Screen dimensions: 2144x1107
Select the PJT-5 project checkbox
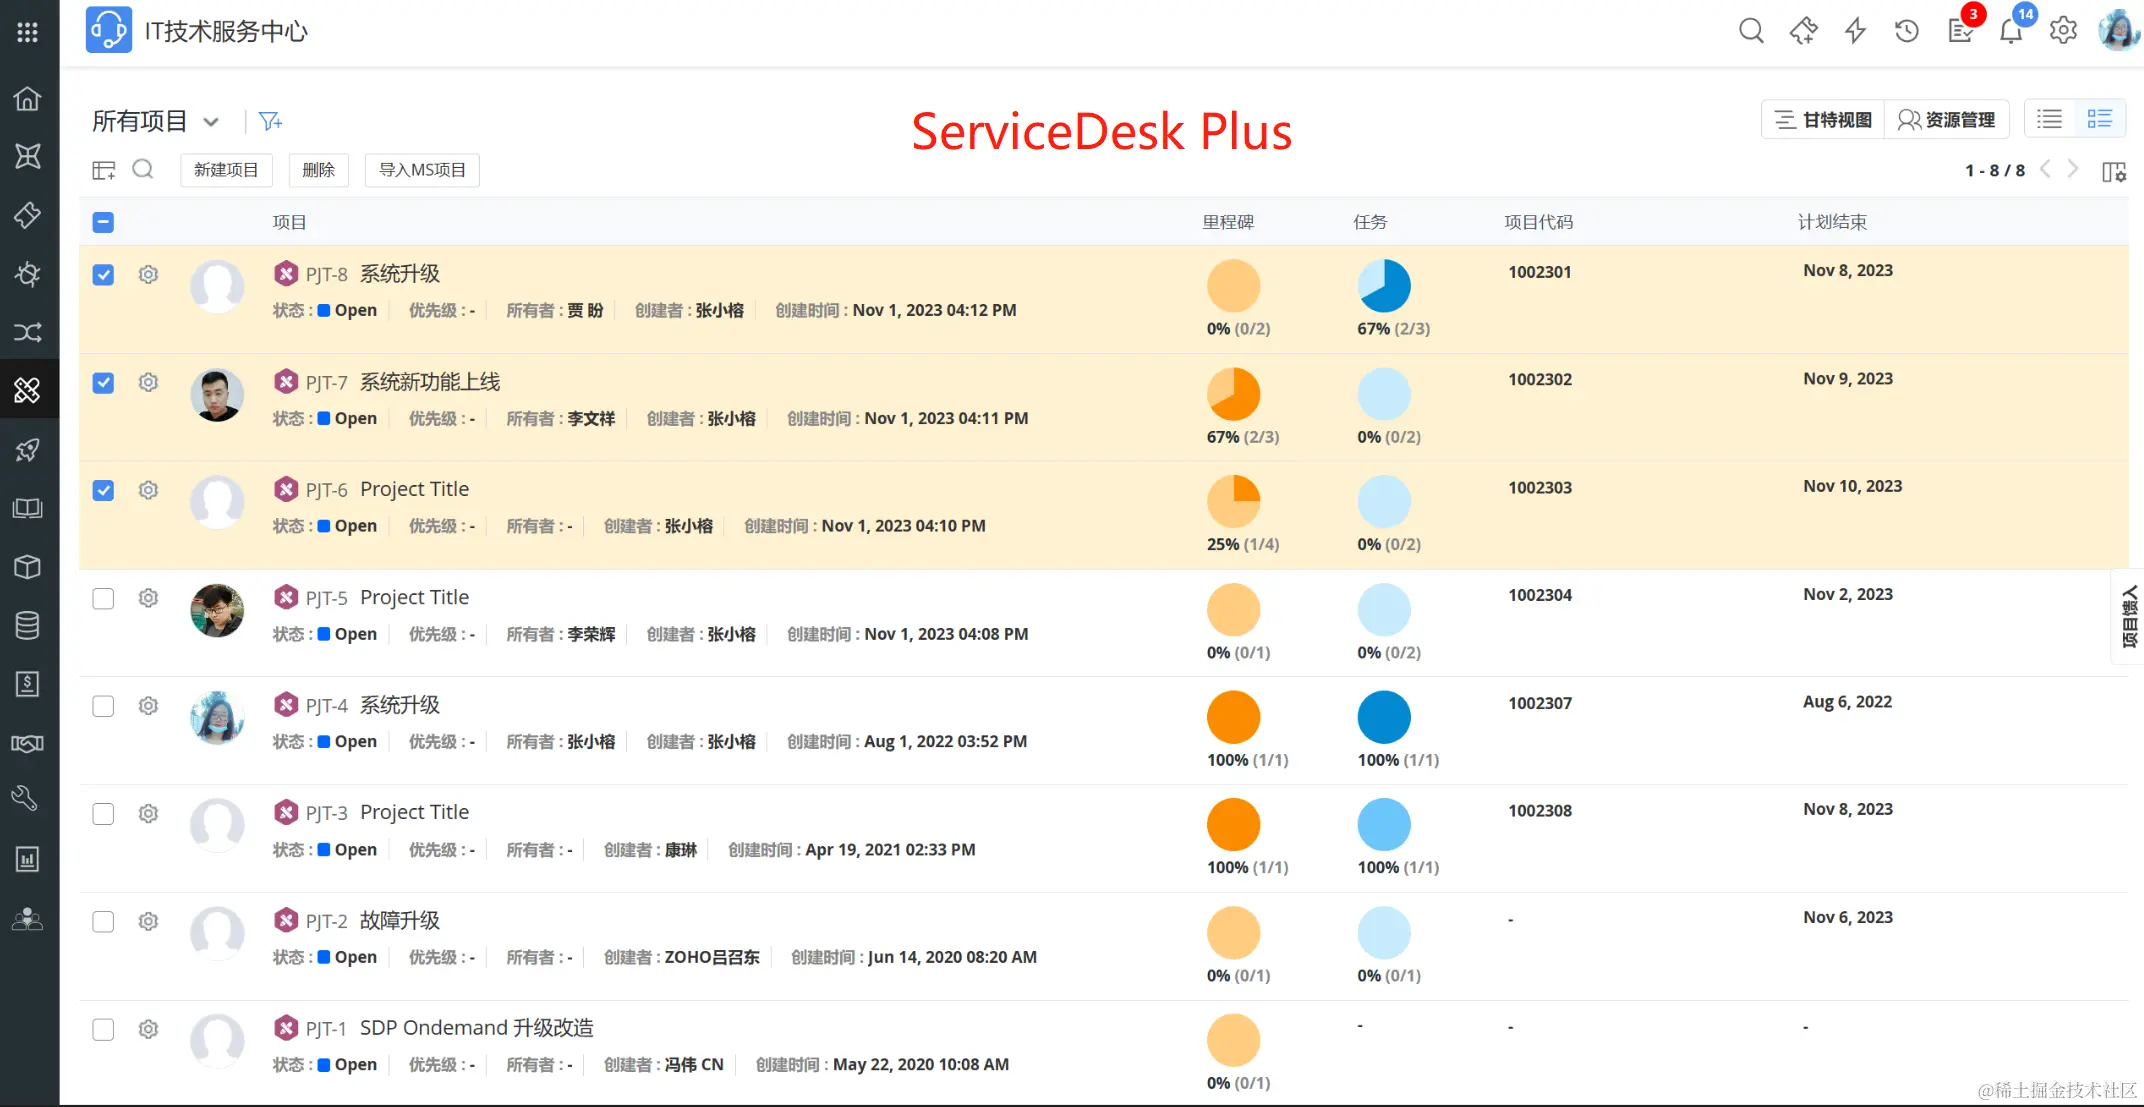point(103,598)
